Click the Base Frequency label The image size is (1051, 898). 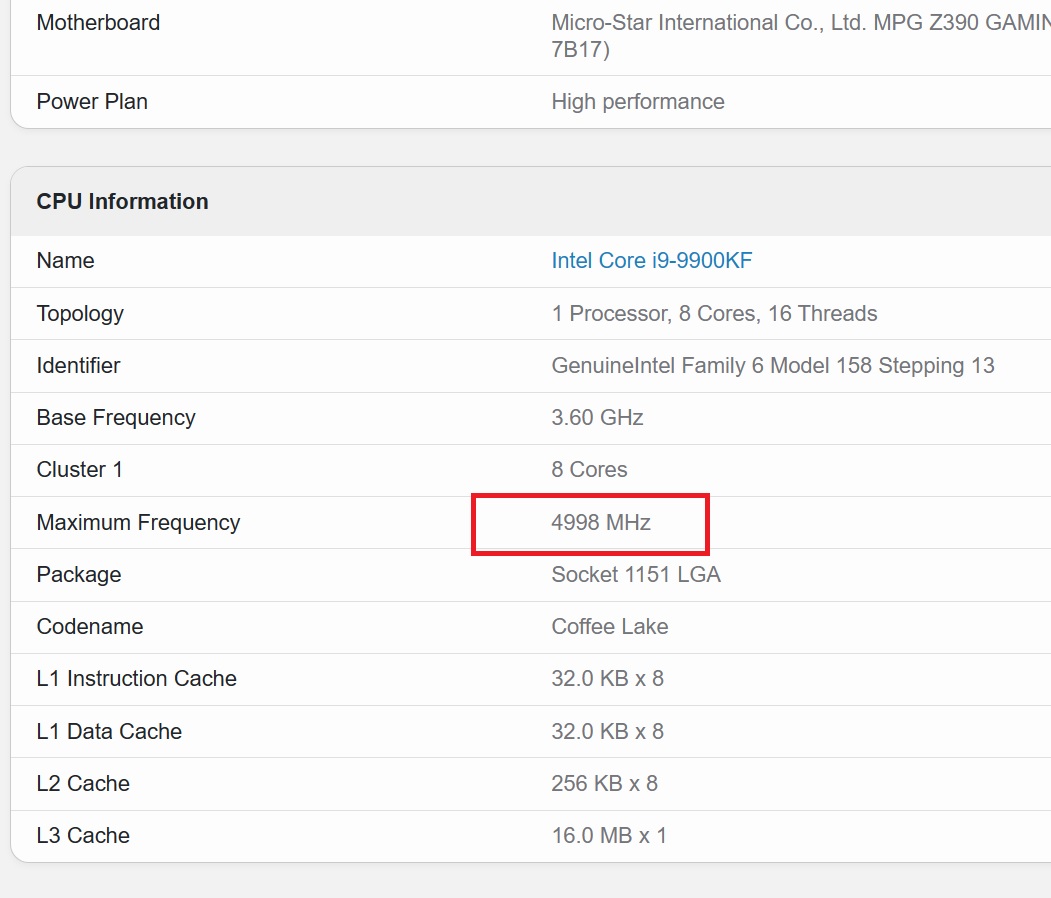116,418
